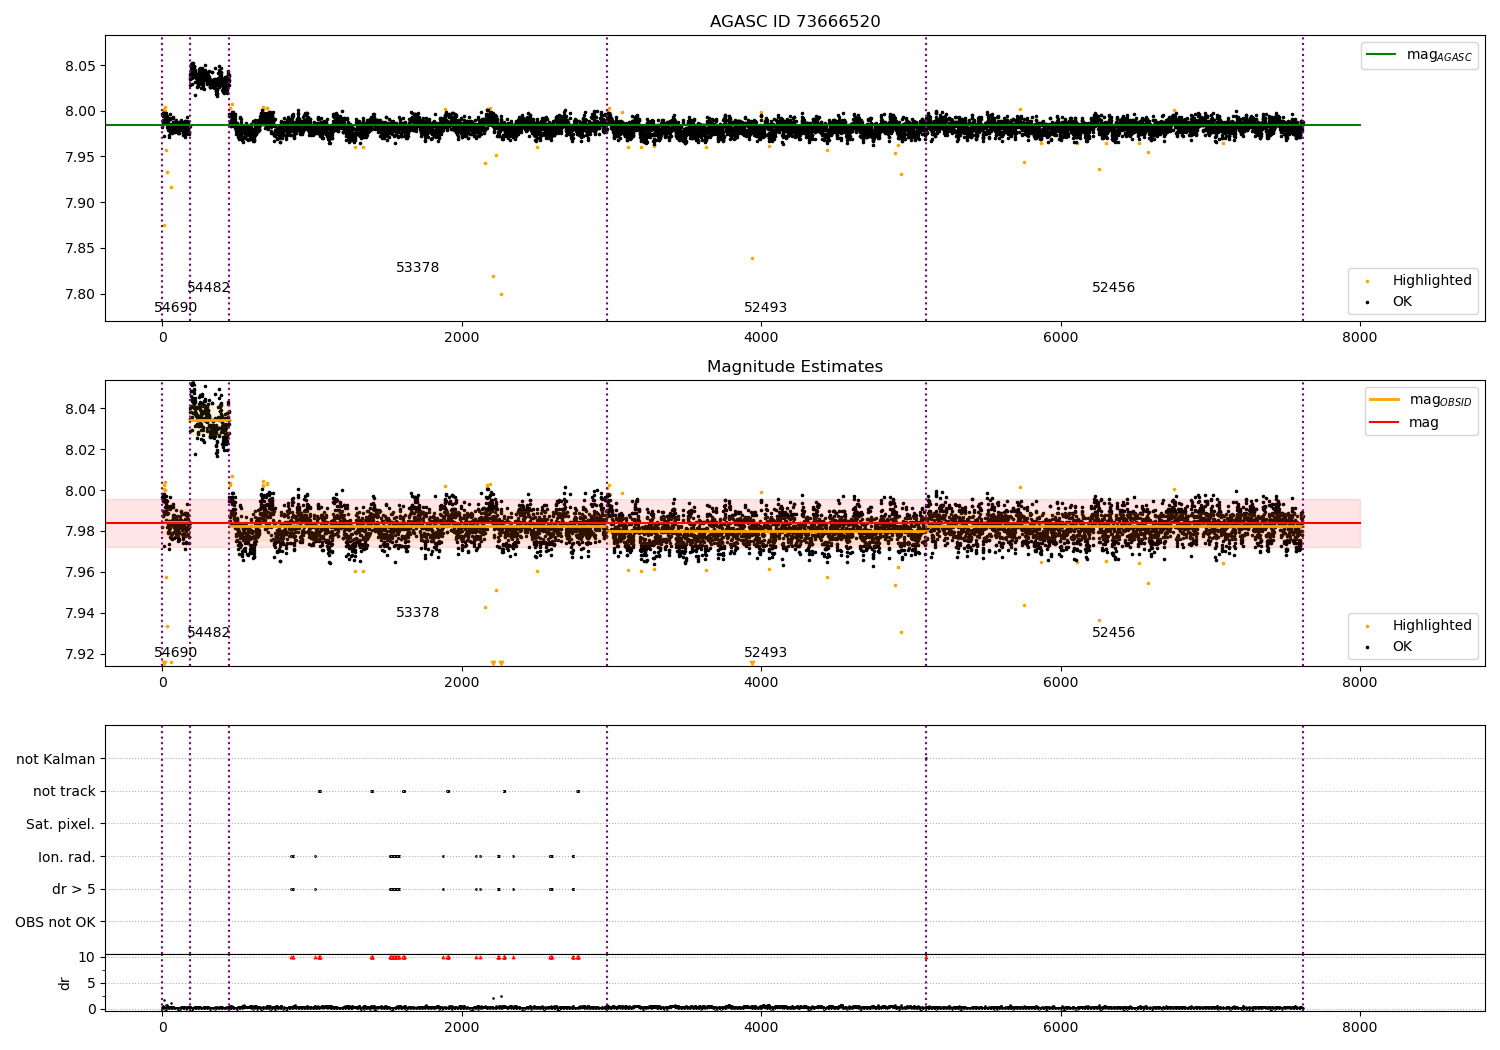The image size is (1500, 1050).
Task: Click obsid label 54482 in the AGASC ID plot
Action: (x=208, y=288)
